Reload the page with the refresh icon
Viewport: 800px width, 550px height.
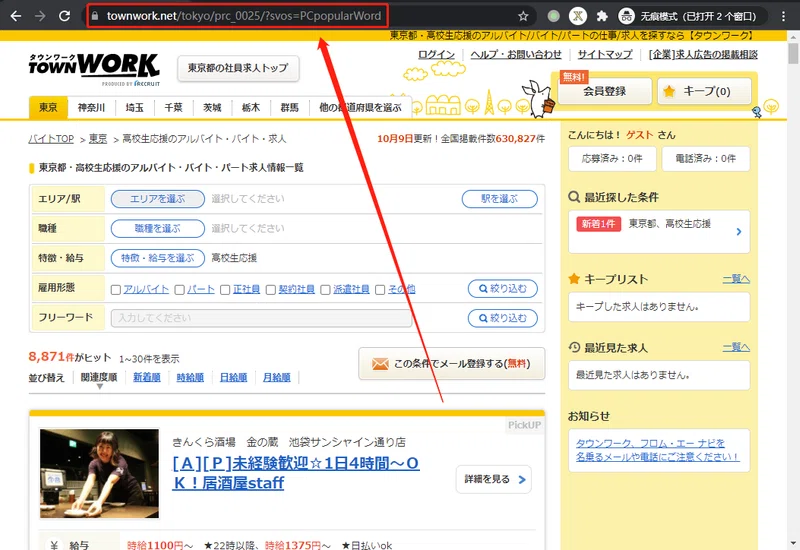click(x=64, y=16)
